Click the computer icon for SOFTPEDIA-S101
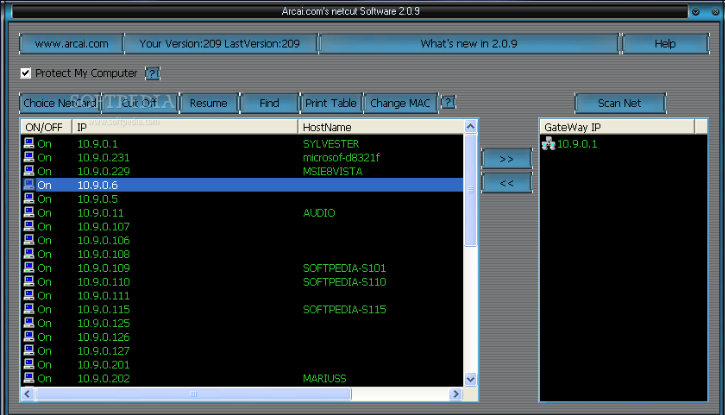Image resolution: width=725 pixels, height=415 pixels. coord(29,268)
